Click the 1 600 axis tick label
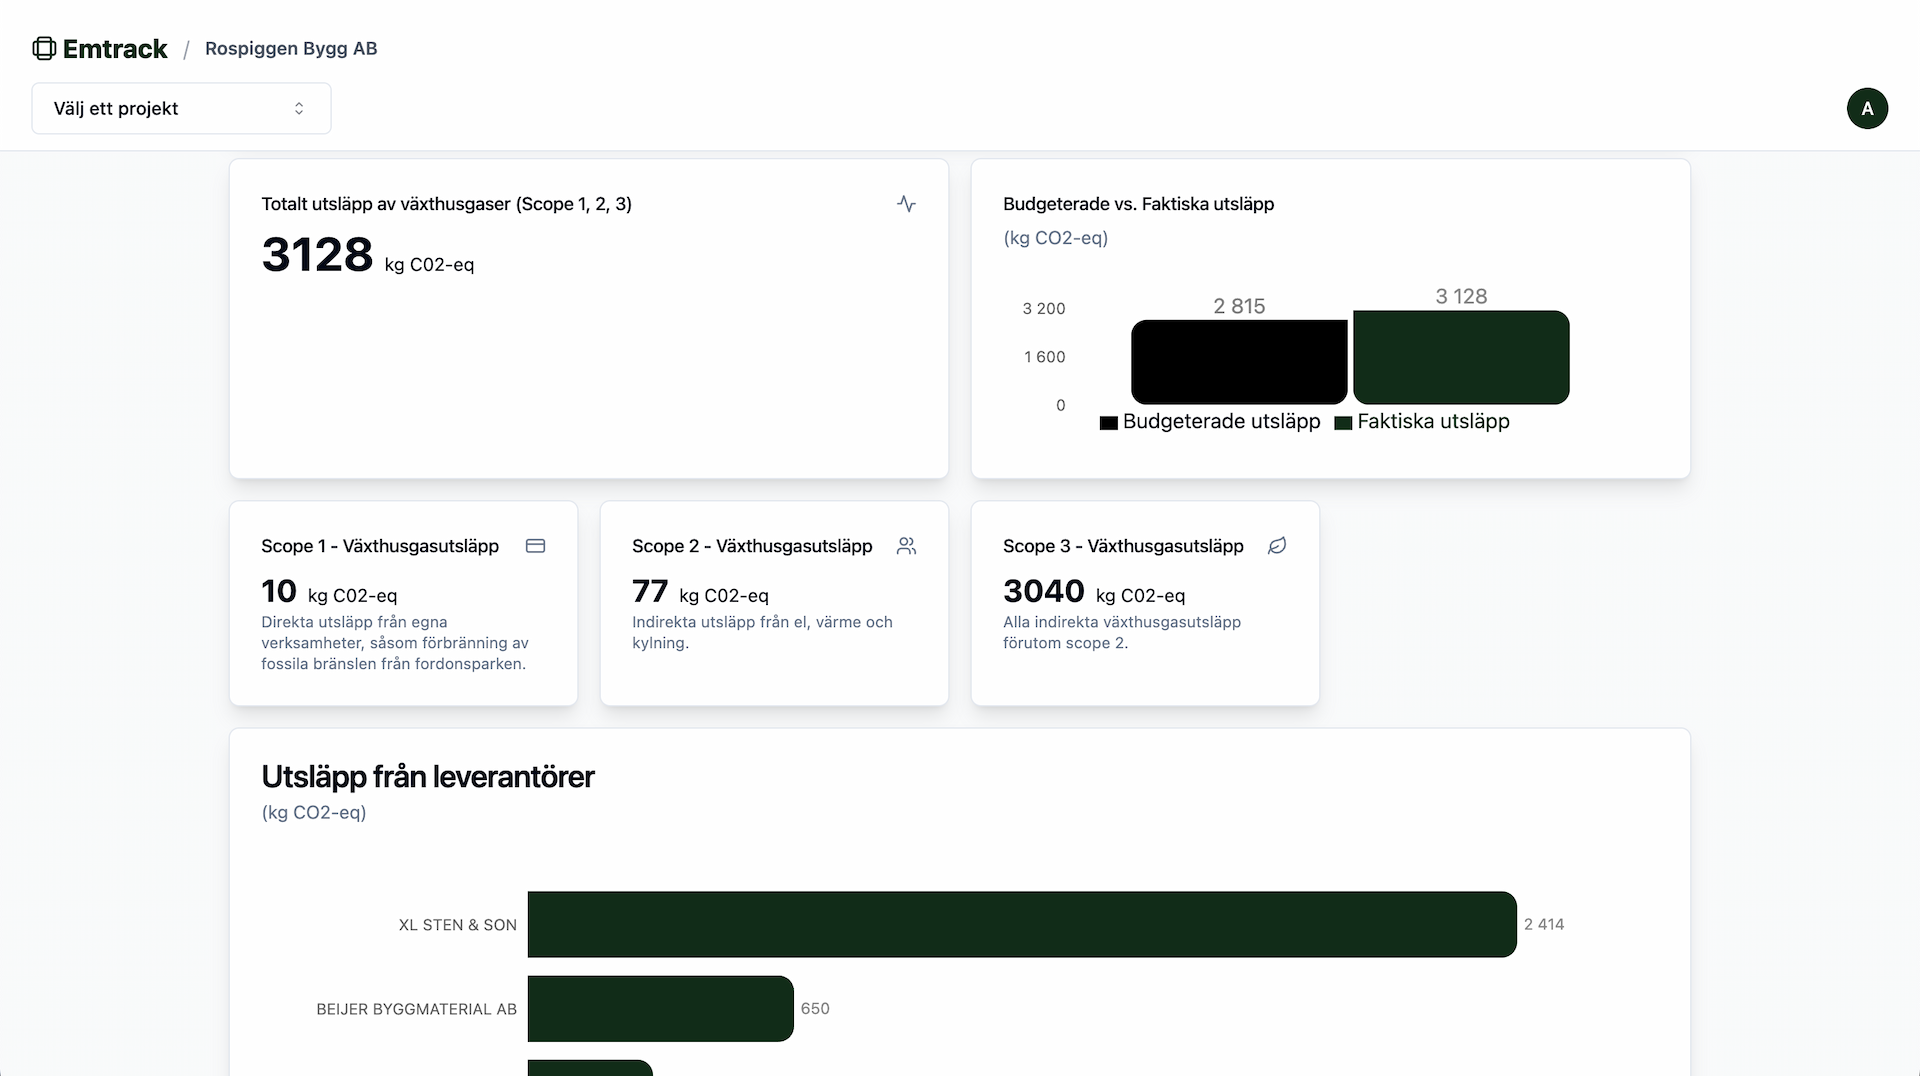 (1044, 356)
